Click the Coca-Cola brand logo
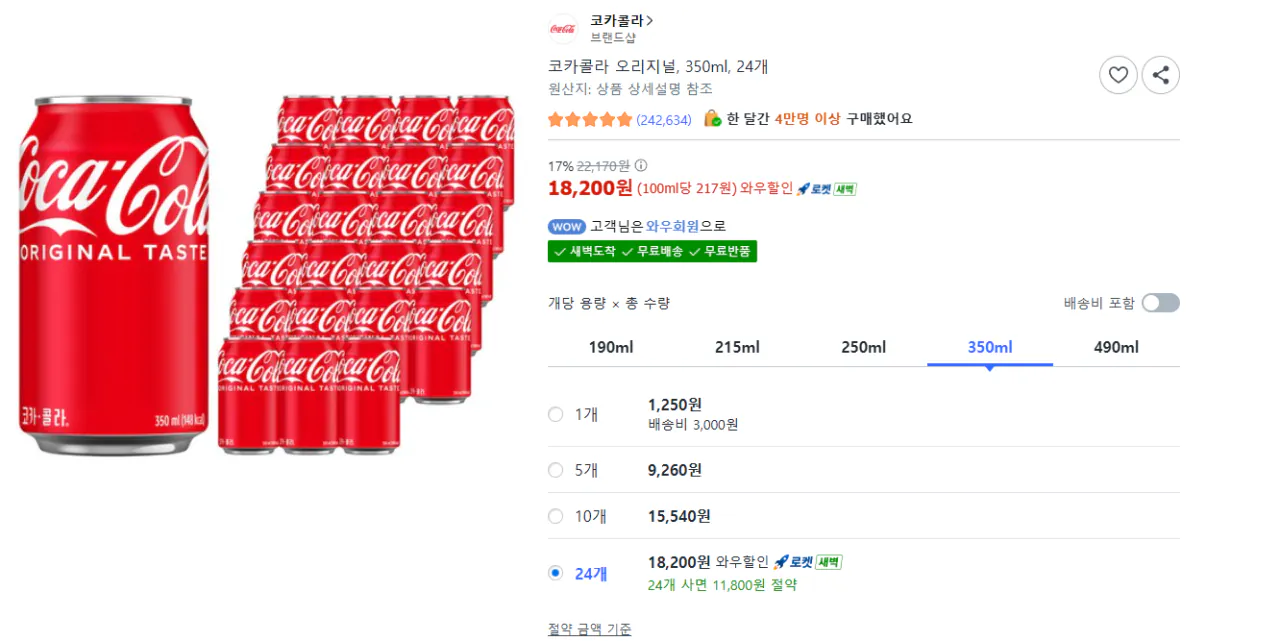1280x641 pixels. (x=563, y=29)
